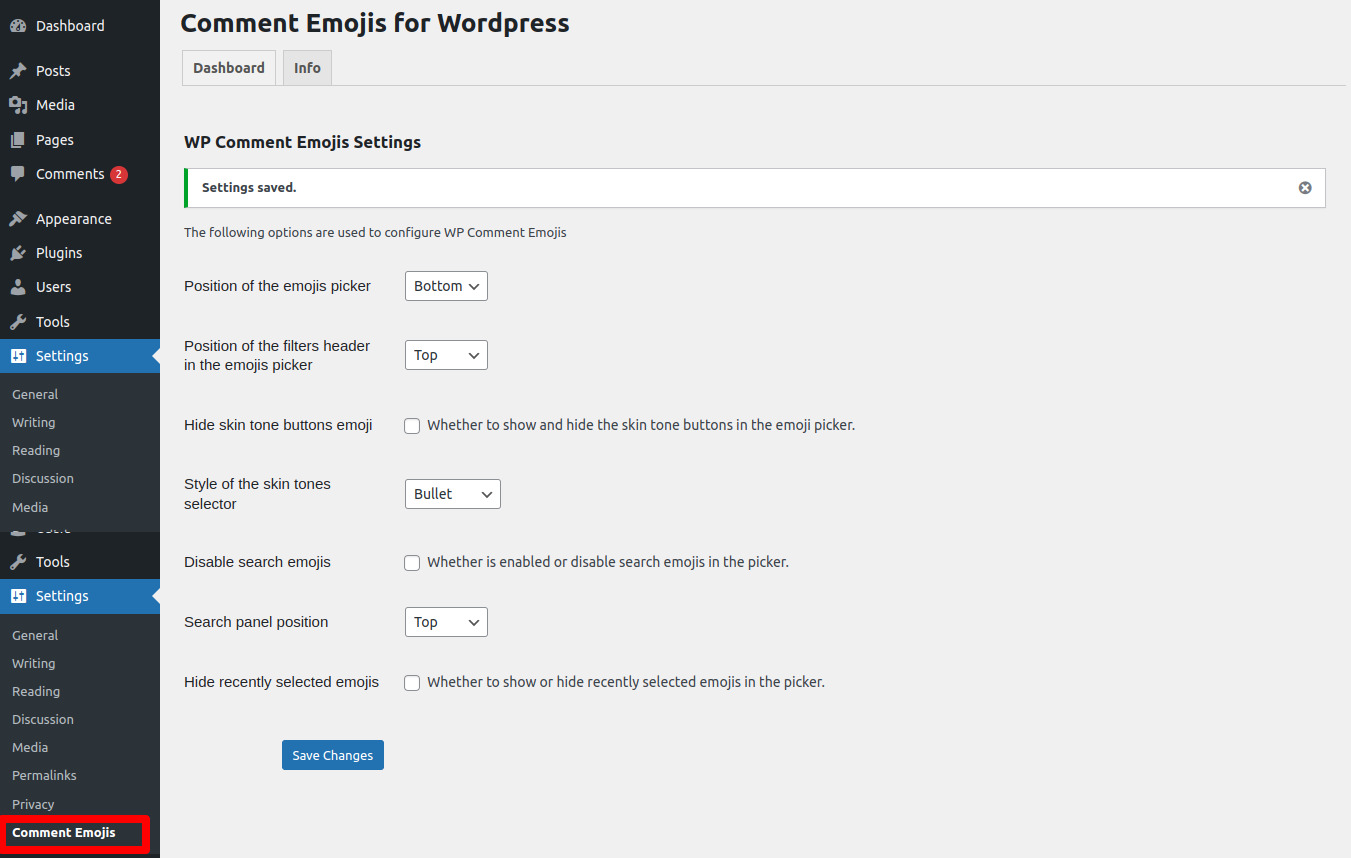This screenshot has height=858, width=1351.
Task: Click the 'The following options are used' description text
Action: (x=375, y=233)
